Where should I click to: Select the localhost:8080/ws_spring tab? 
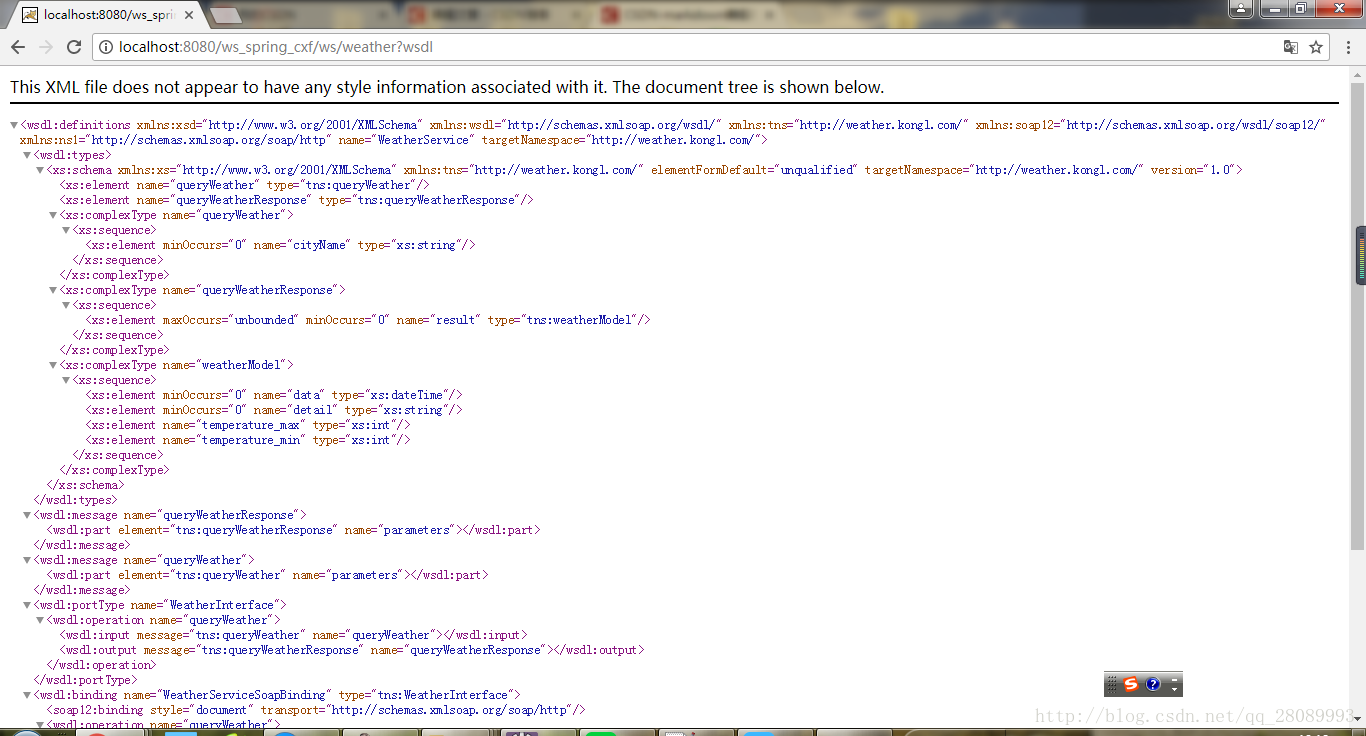point(106,15)
